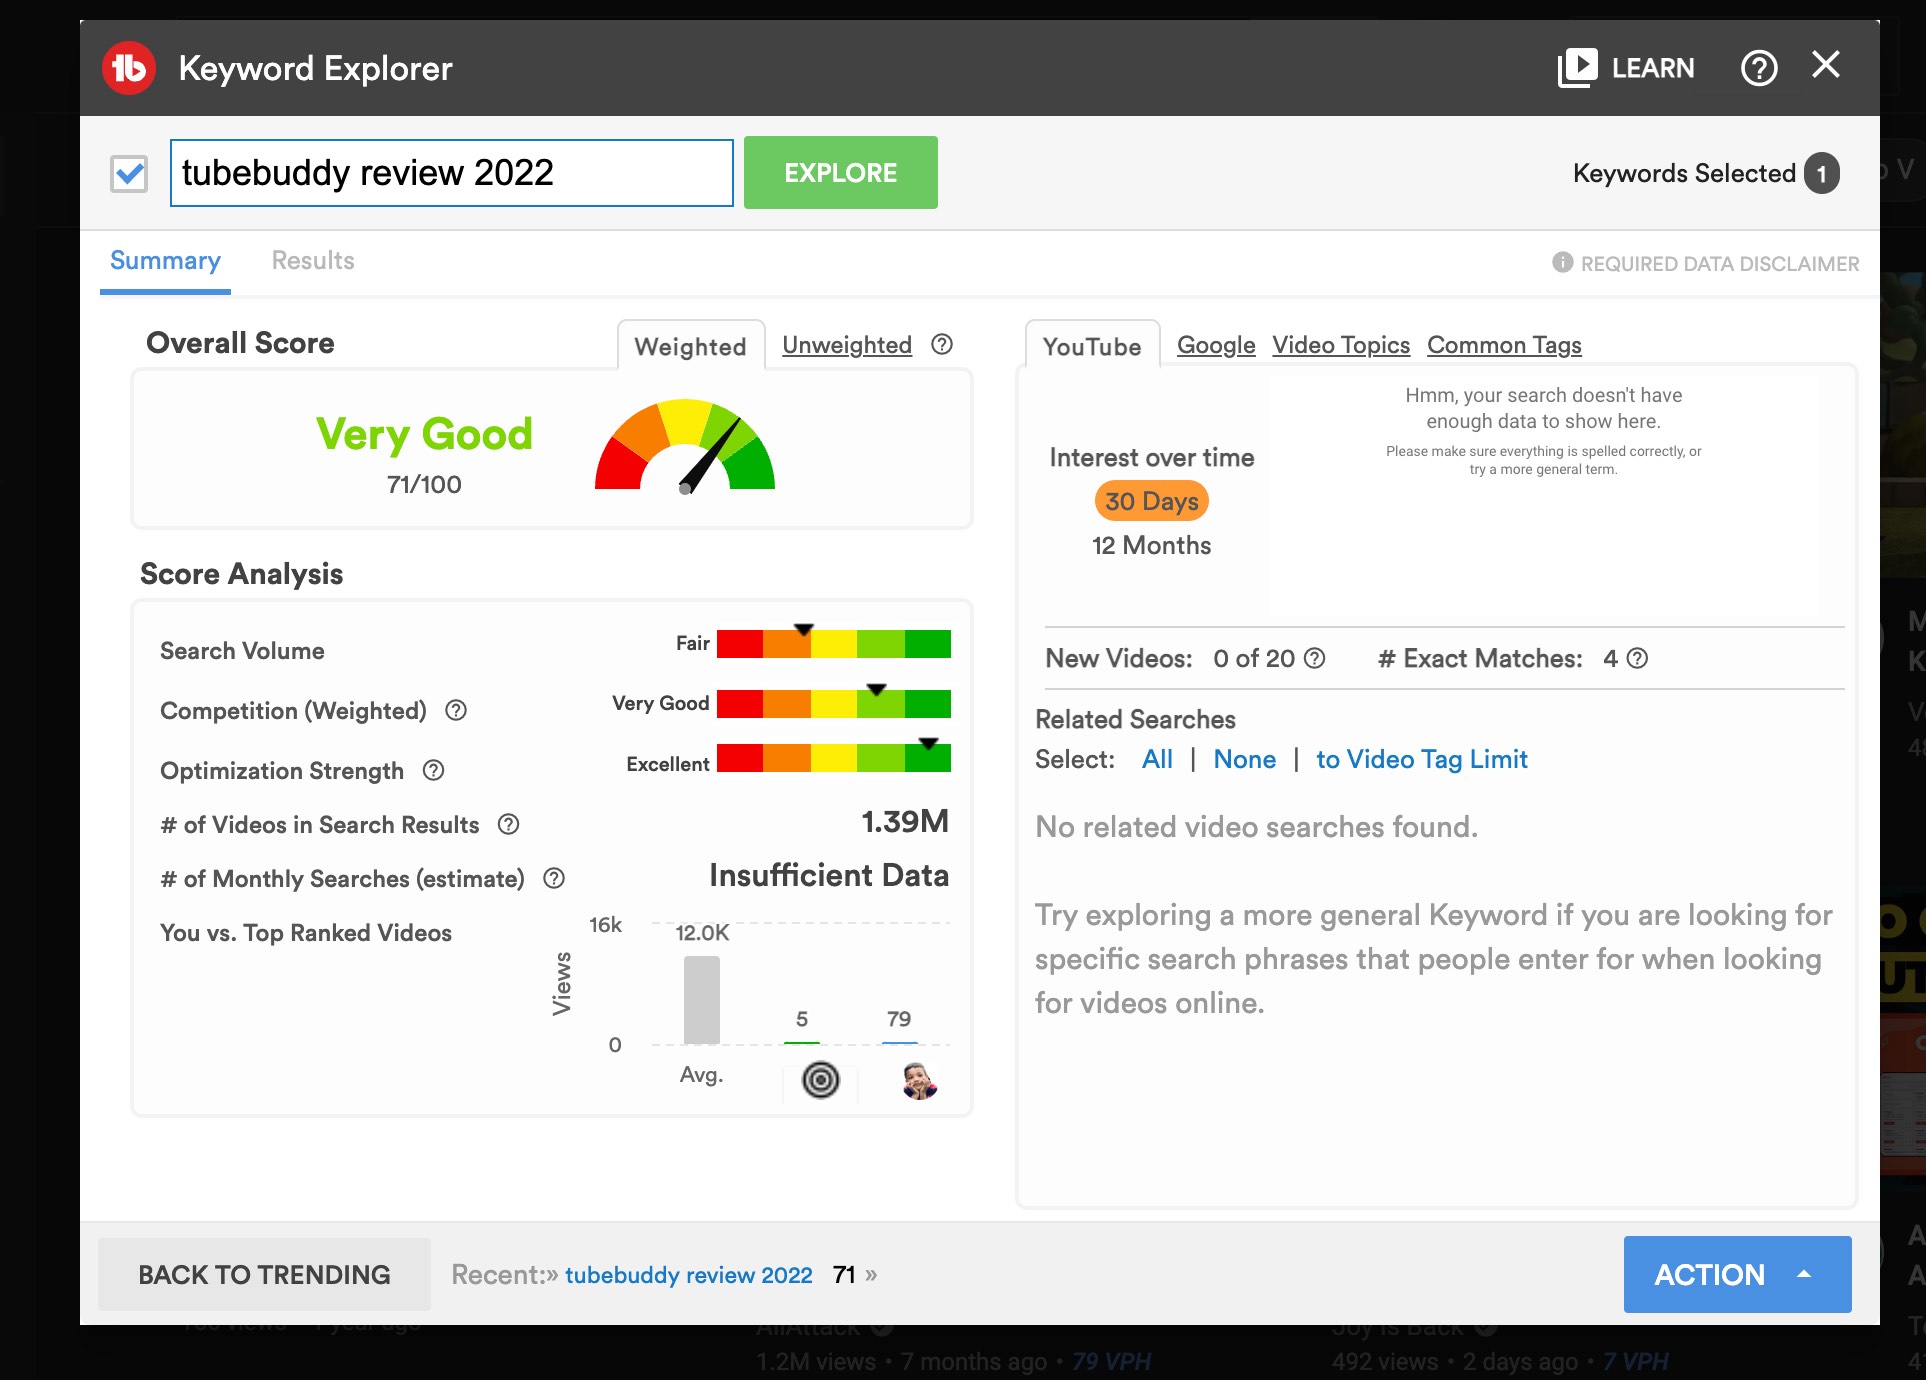Click the Insufficient Data value
This screenshot has height=1380, width=1926.
click(x=829, y=875)
